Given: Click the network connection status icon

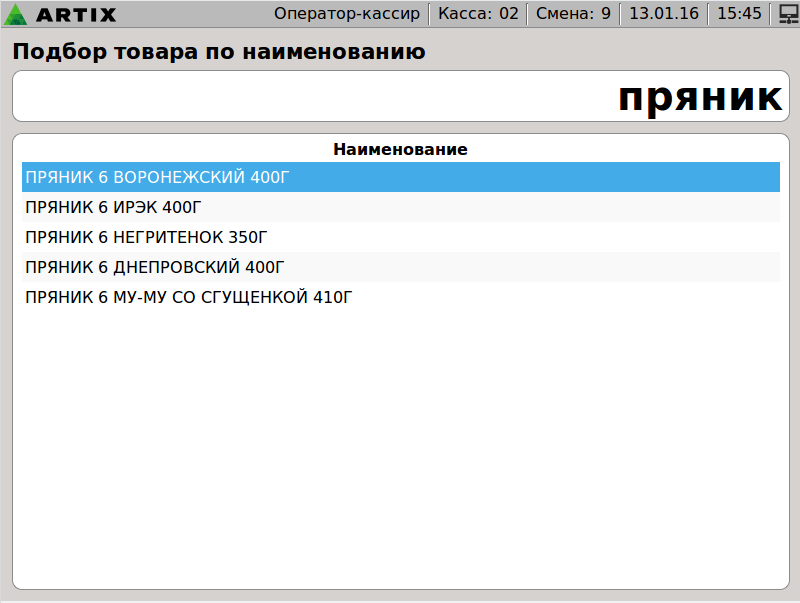Looking at the screenshot, I should tap(788, 15).
